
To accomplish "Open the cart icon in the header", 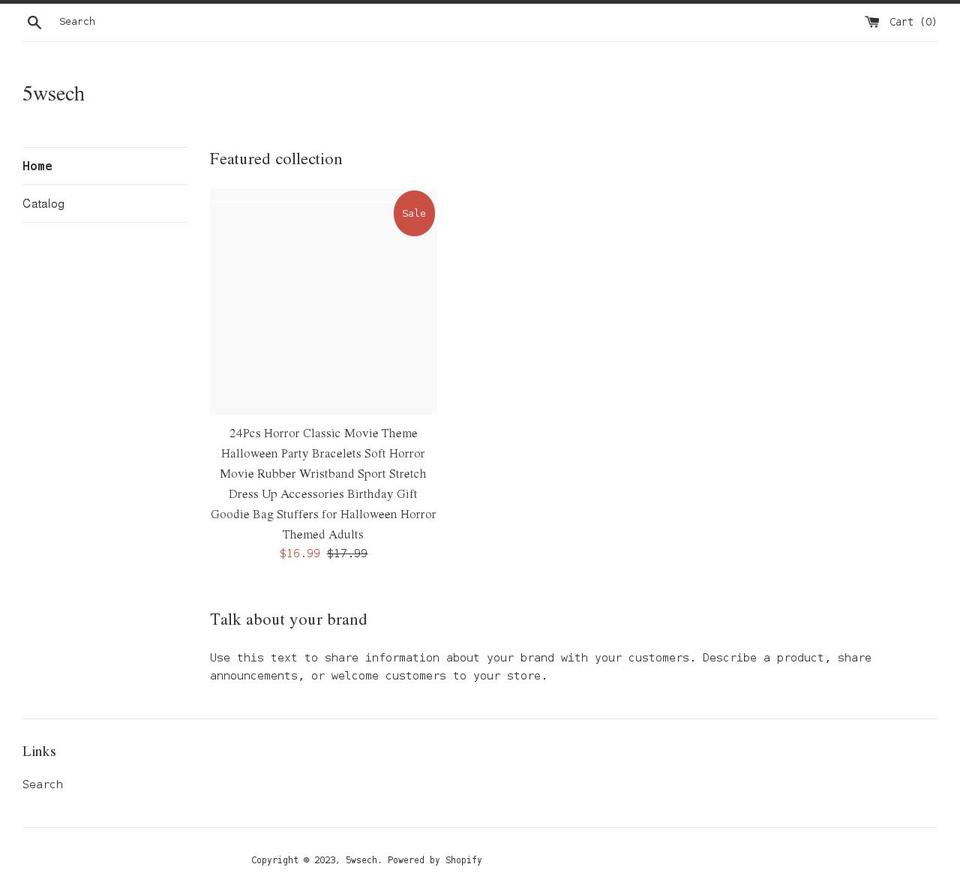I will click(872, 21).
